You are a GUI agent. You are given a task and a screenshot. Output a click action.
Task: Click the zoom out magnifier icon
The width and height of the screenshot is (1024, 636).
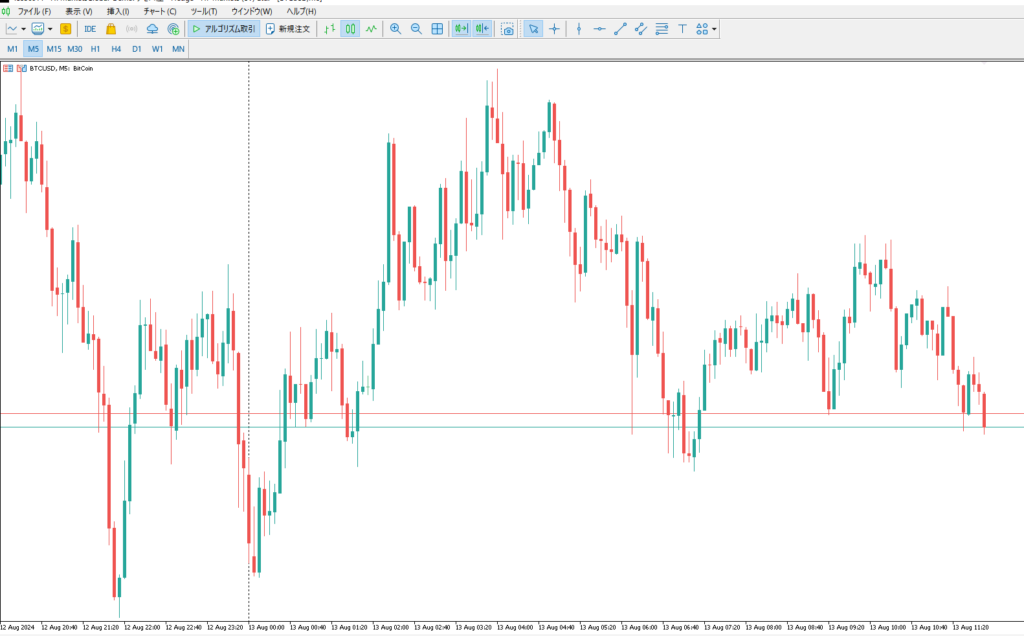point(416,29)
